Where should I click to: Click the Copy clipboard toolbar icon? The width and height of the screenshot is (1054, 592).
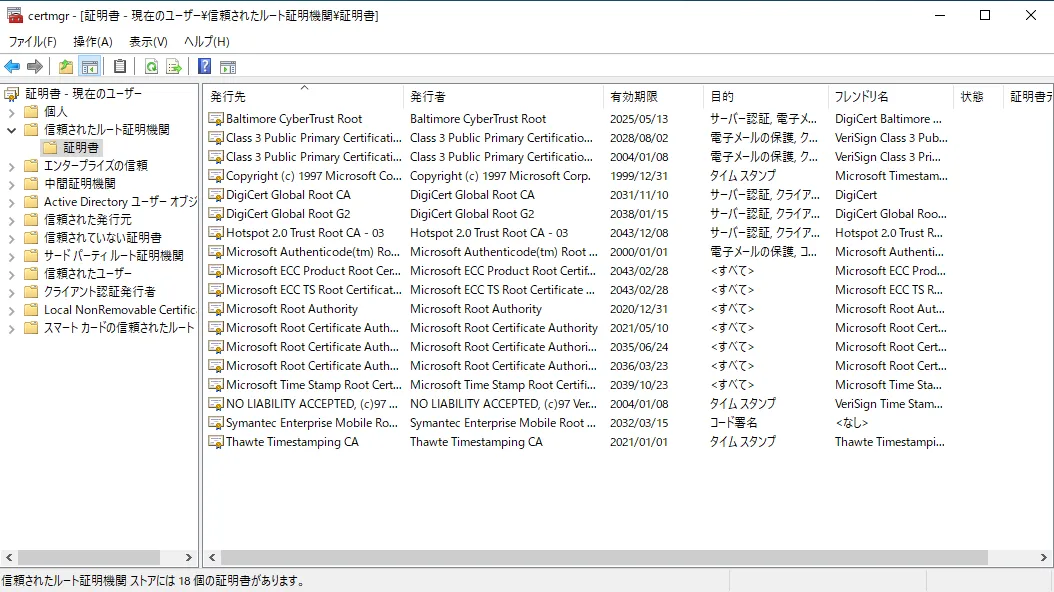120,67
